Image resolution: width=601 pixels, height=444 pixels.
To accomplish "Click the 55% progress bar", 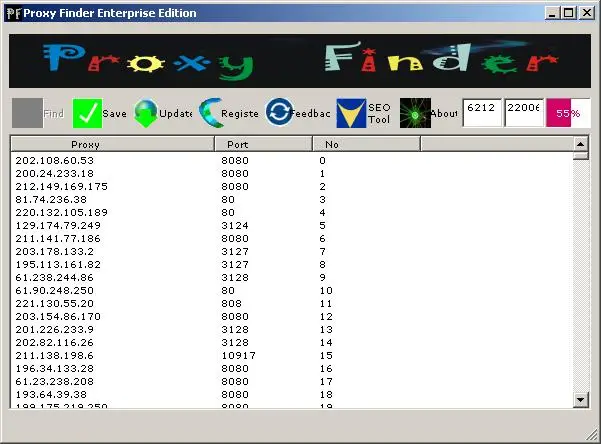I will (x=568, y=113).
